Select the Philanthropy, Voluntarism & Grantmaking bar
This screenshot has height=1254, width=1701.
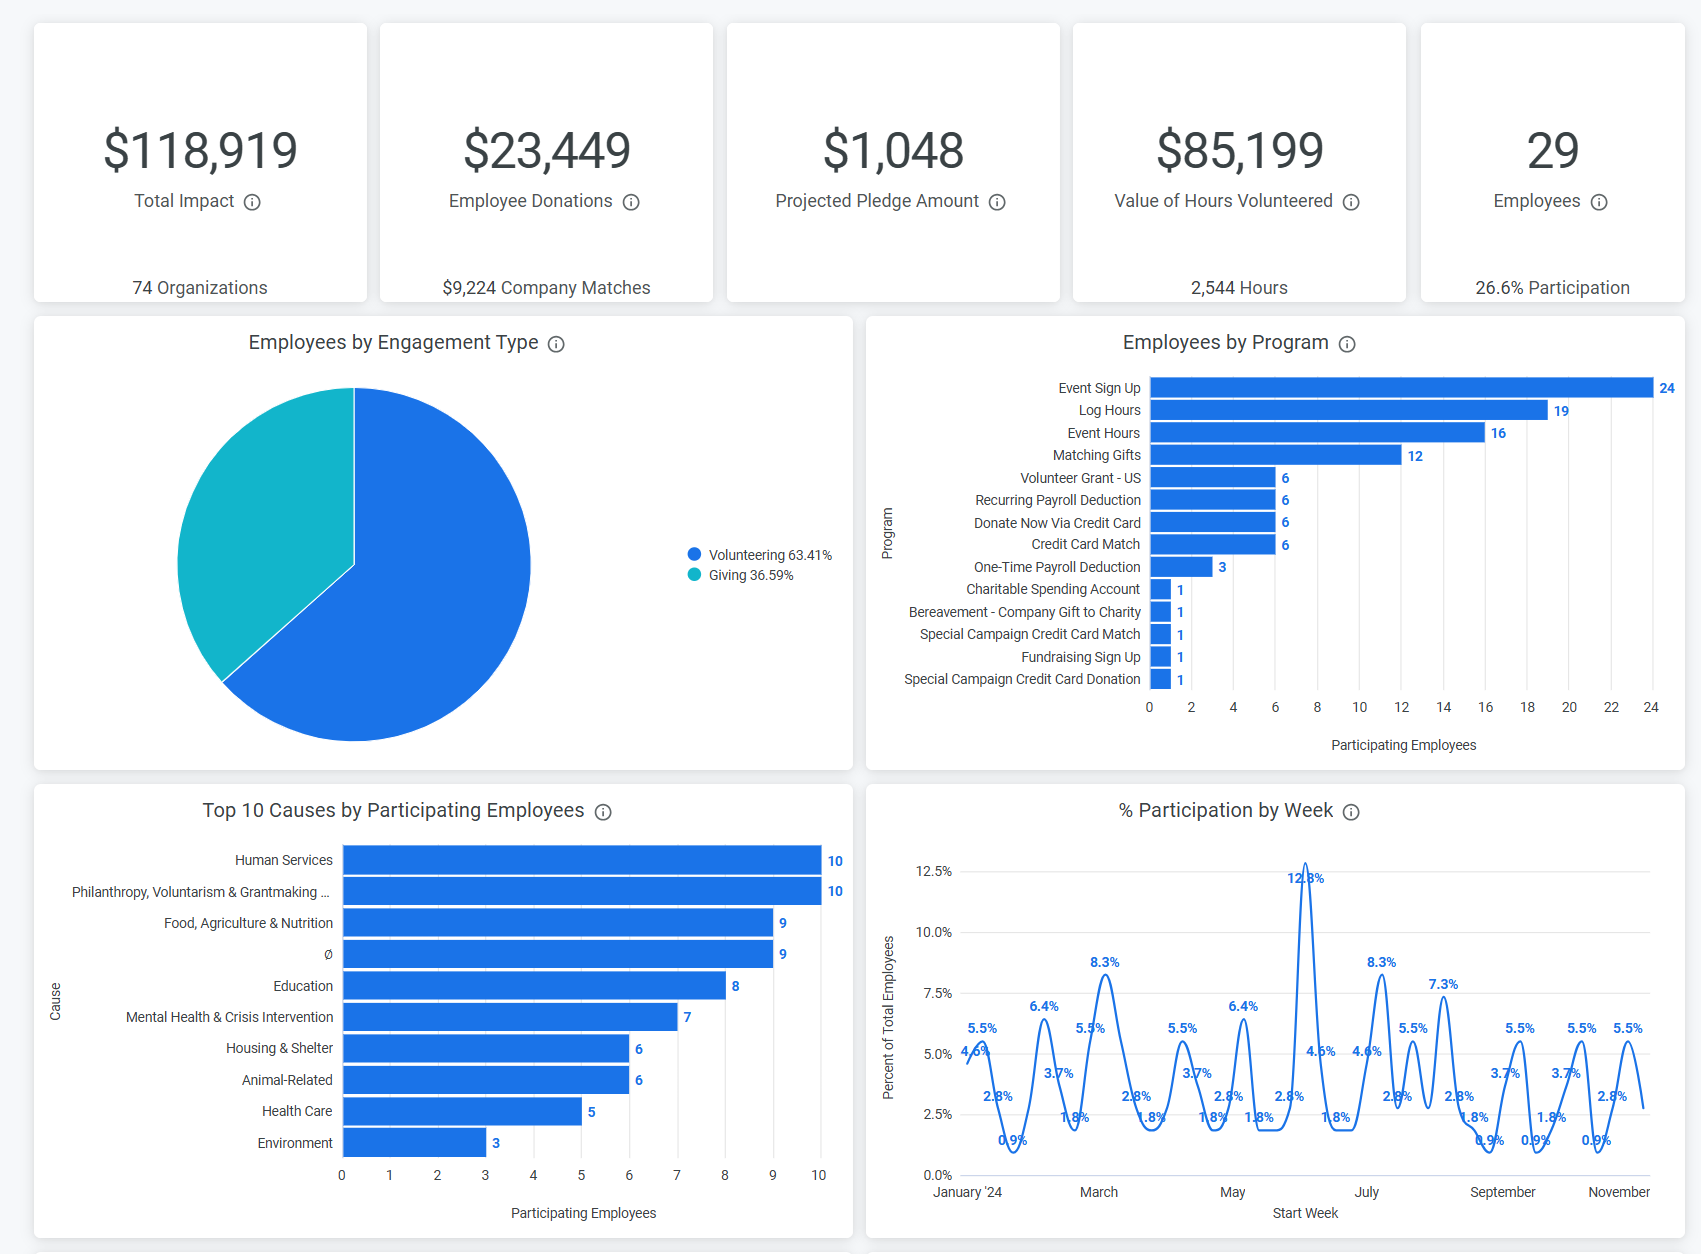tap(582, 891)
